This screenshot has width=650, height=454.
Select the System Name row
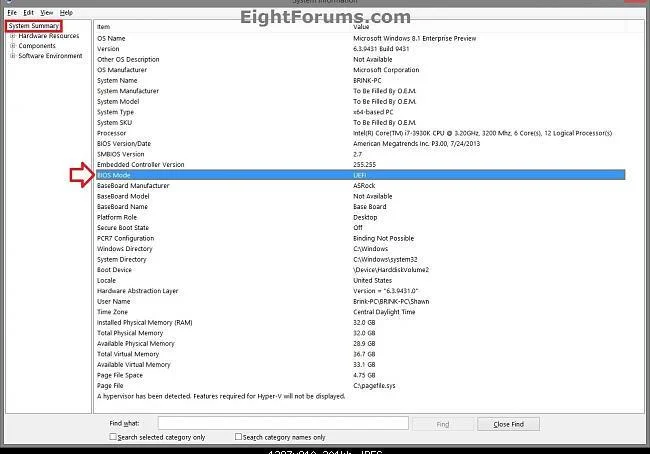point(360,80)
